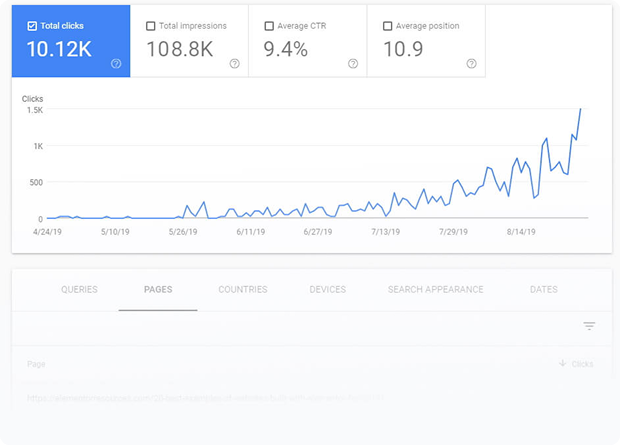Image resolution: width=620 pixels, height=445 pixels.
Task: Click help icon on Total impressions card
Action: point(234,63)
